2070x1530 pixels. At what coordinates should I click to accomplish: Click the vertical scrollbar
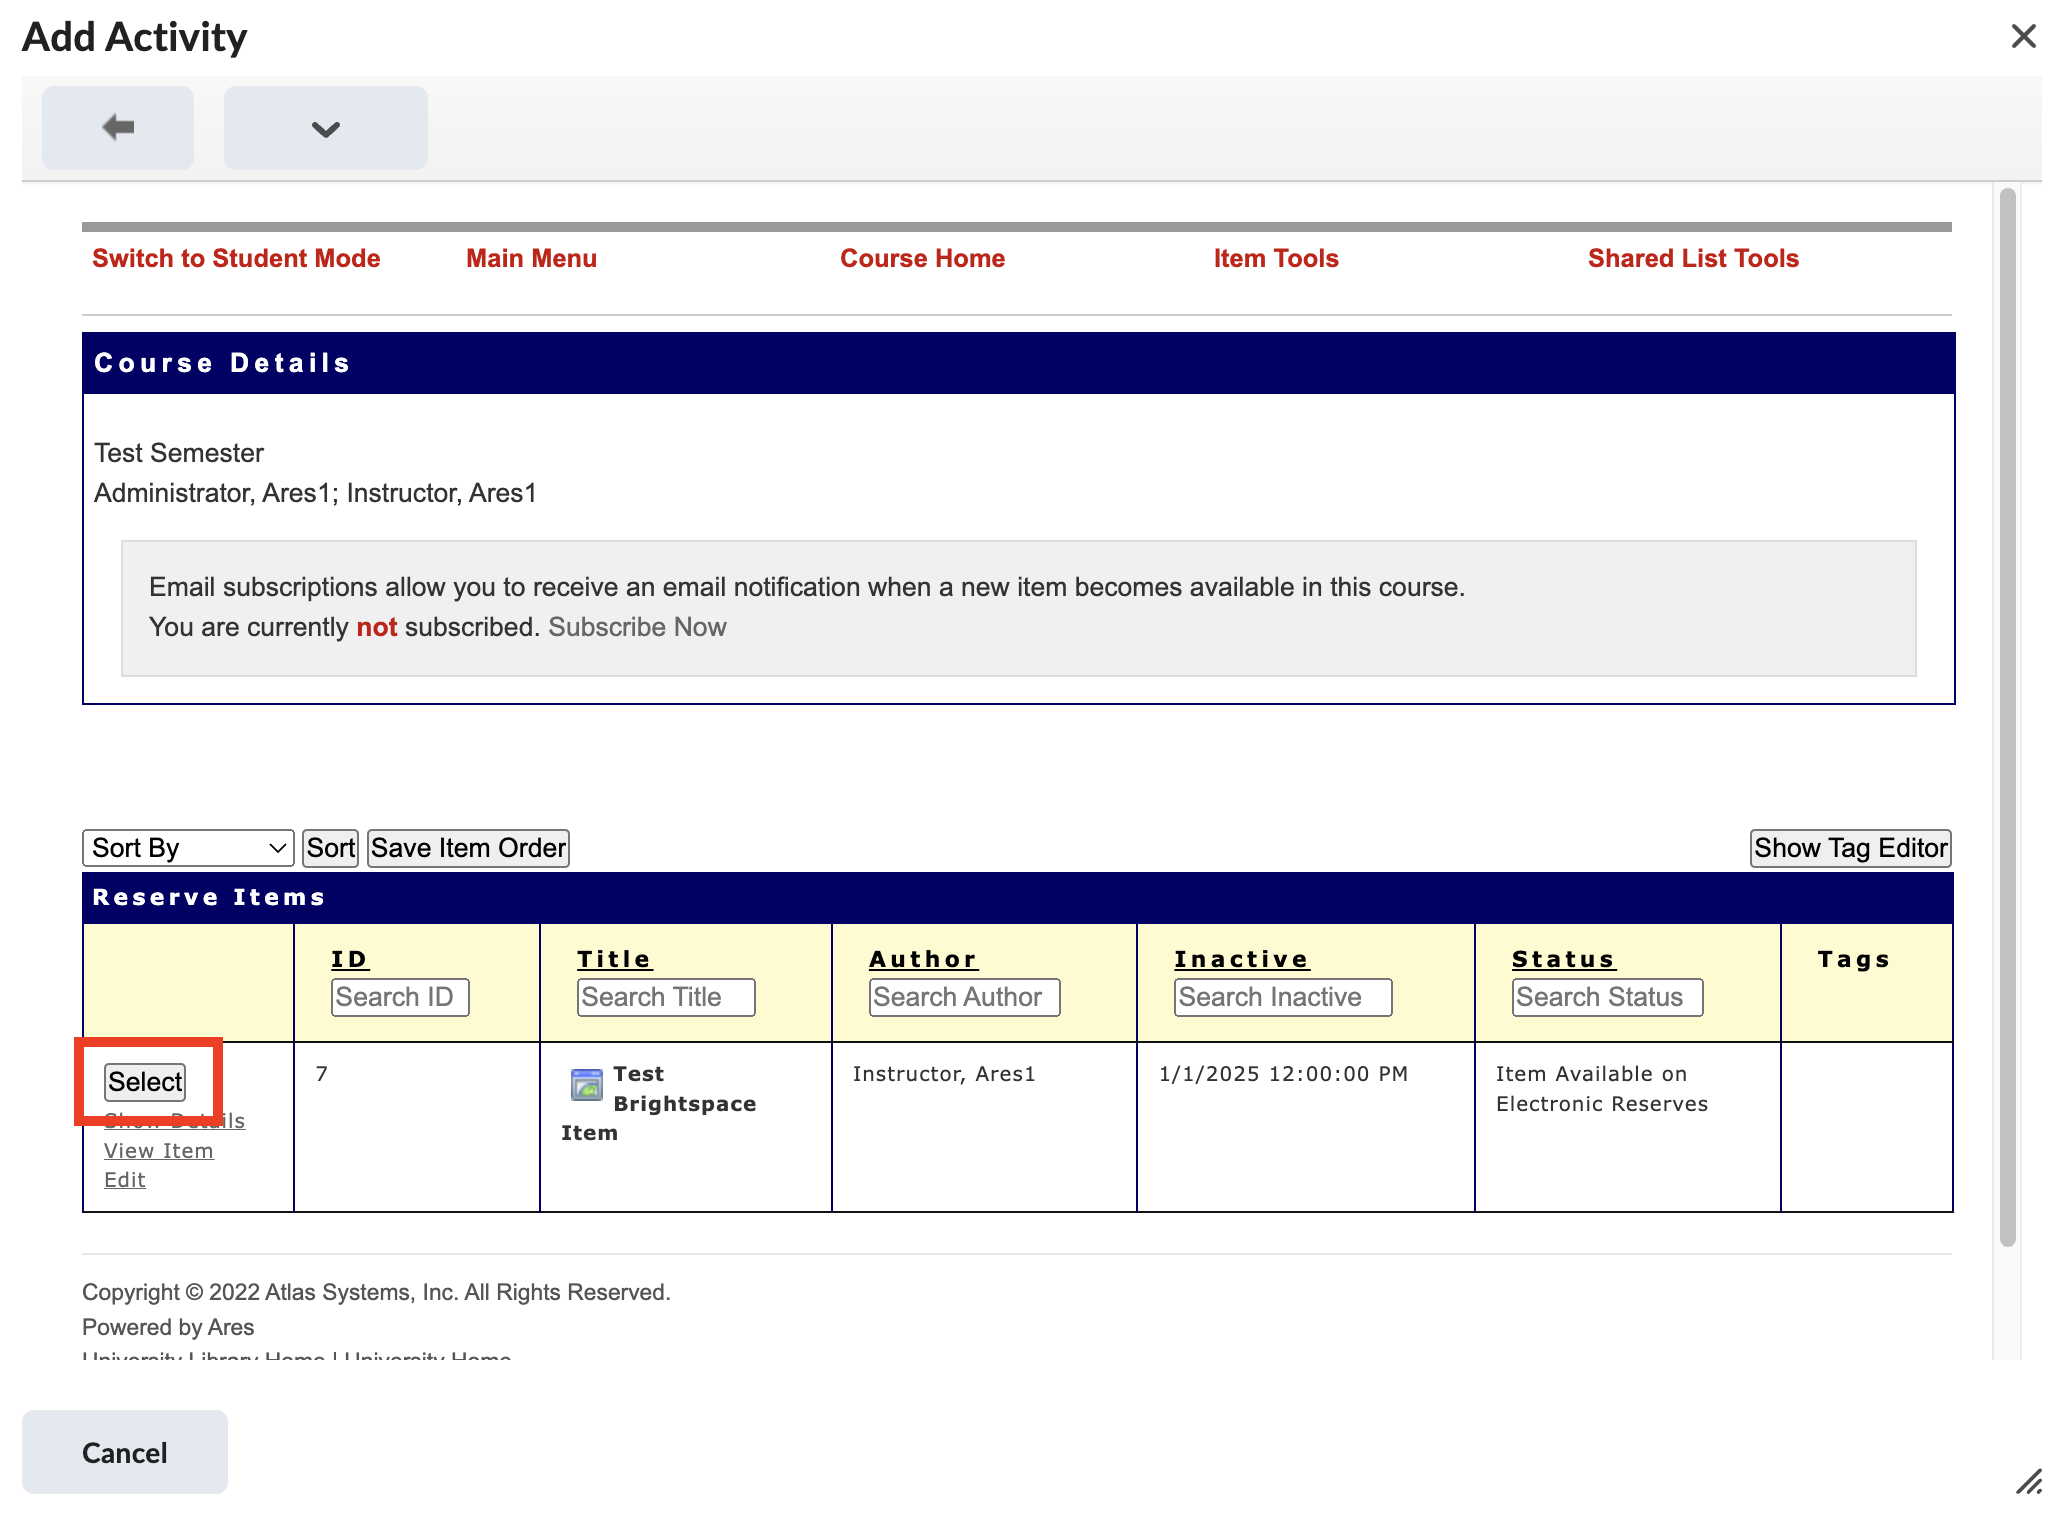(2007, 715)
